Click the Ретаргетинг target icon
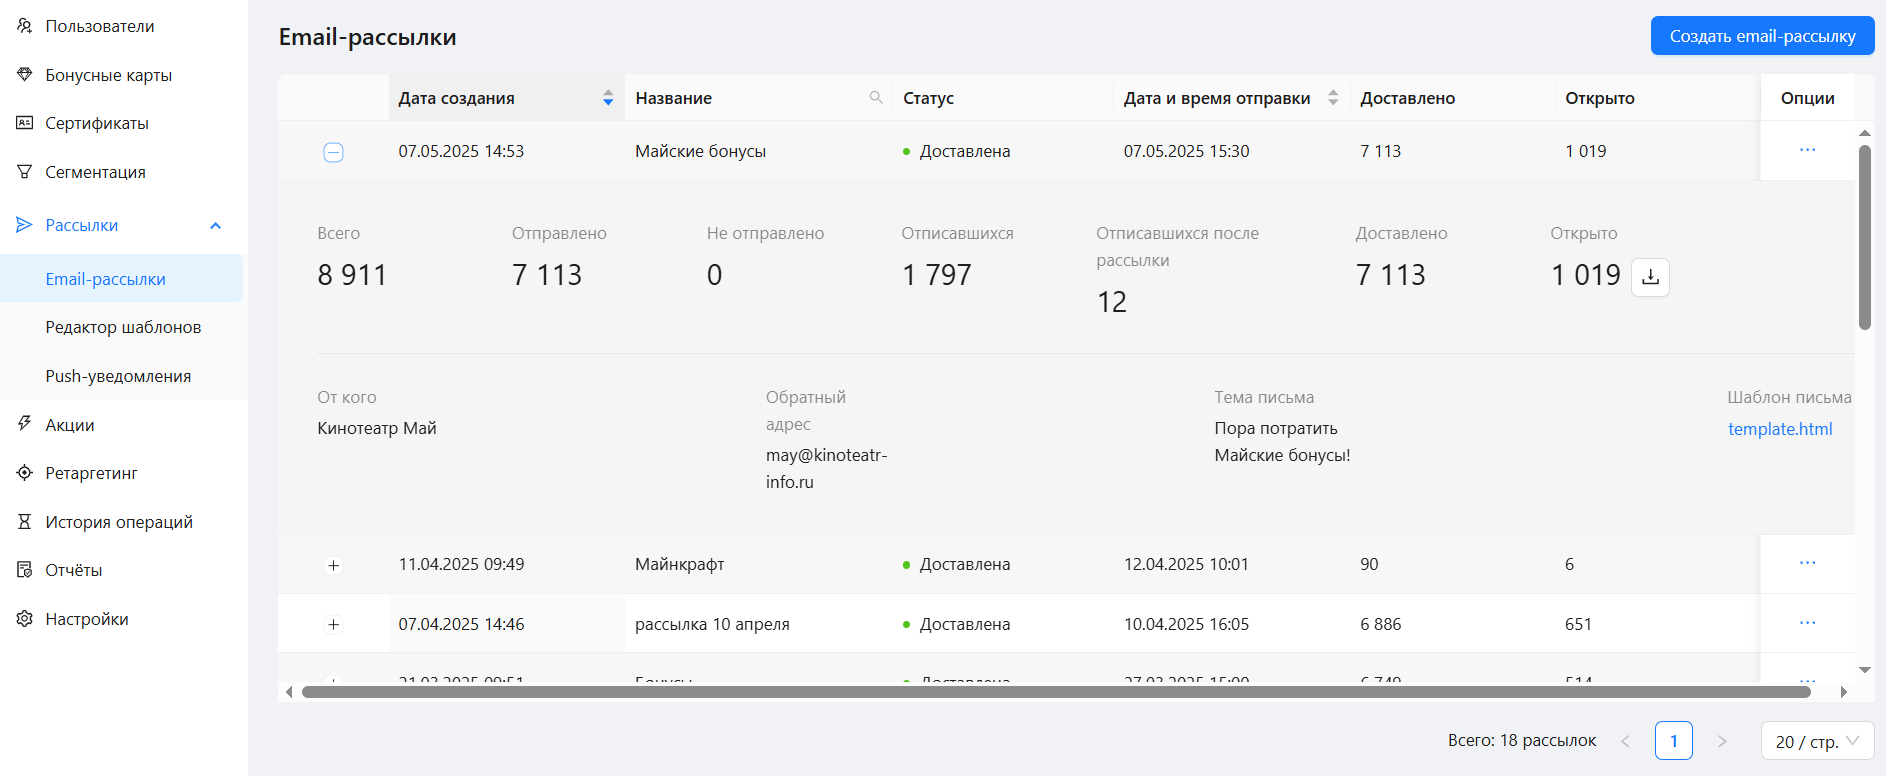Viewport: 1886px width, 776px height. pyautogui.click(x=25, y=473)
